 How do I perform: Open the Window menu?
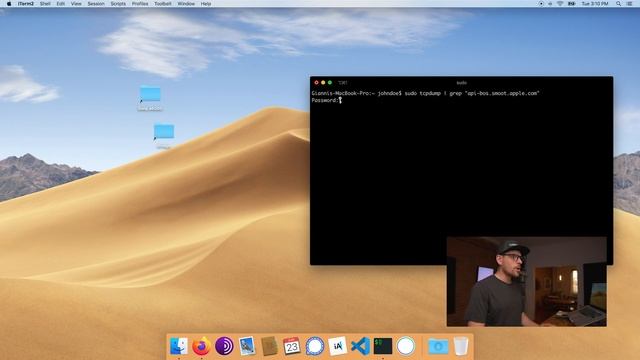click(x=186, y=4)
